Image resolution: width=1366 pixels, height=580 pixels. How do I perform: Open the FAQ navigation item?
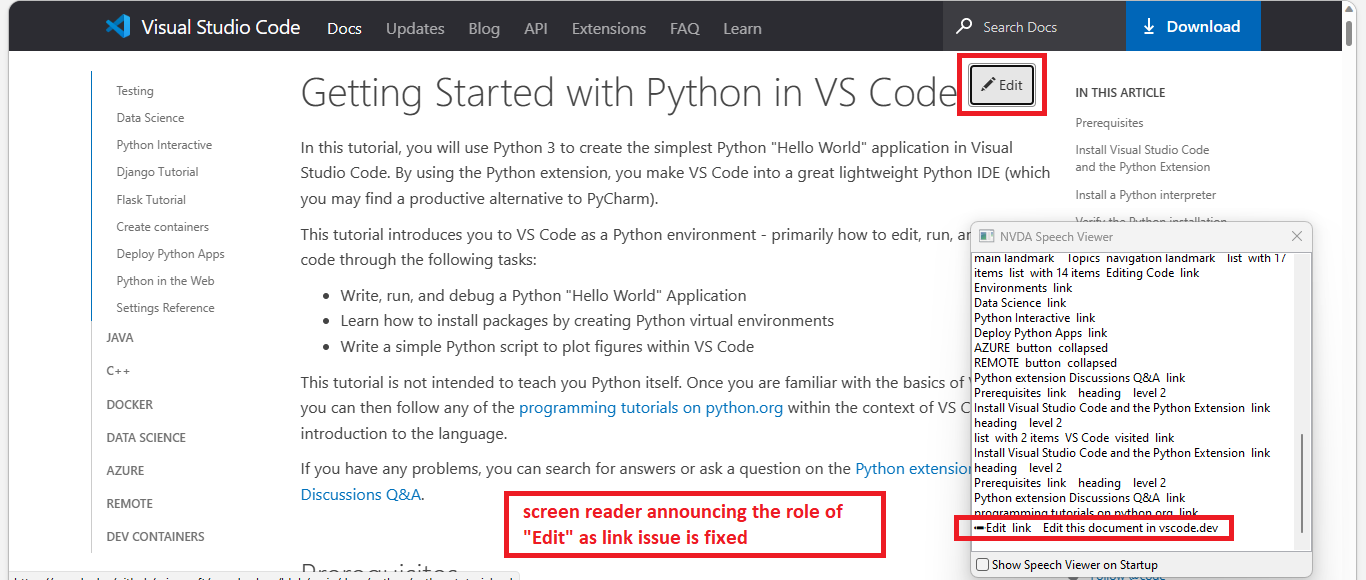pyautogui.click(x=685, y=29)
